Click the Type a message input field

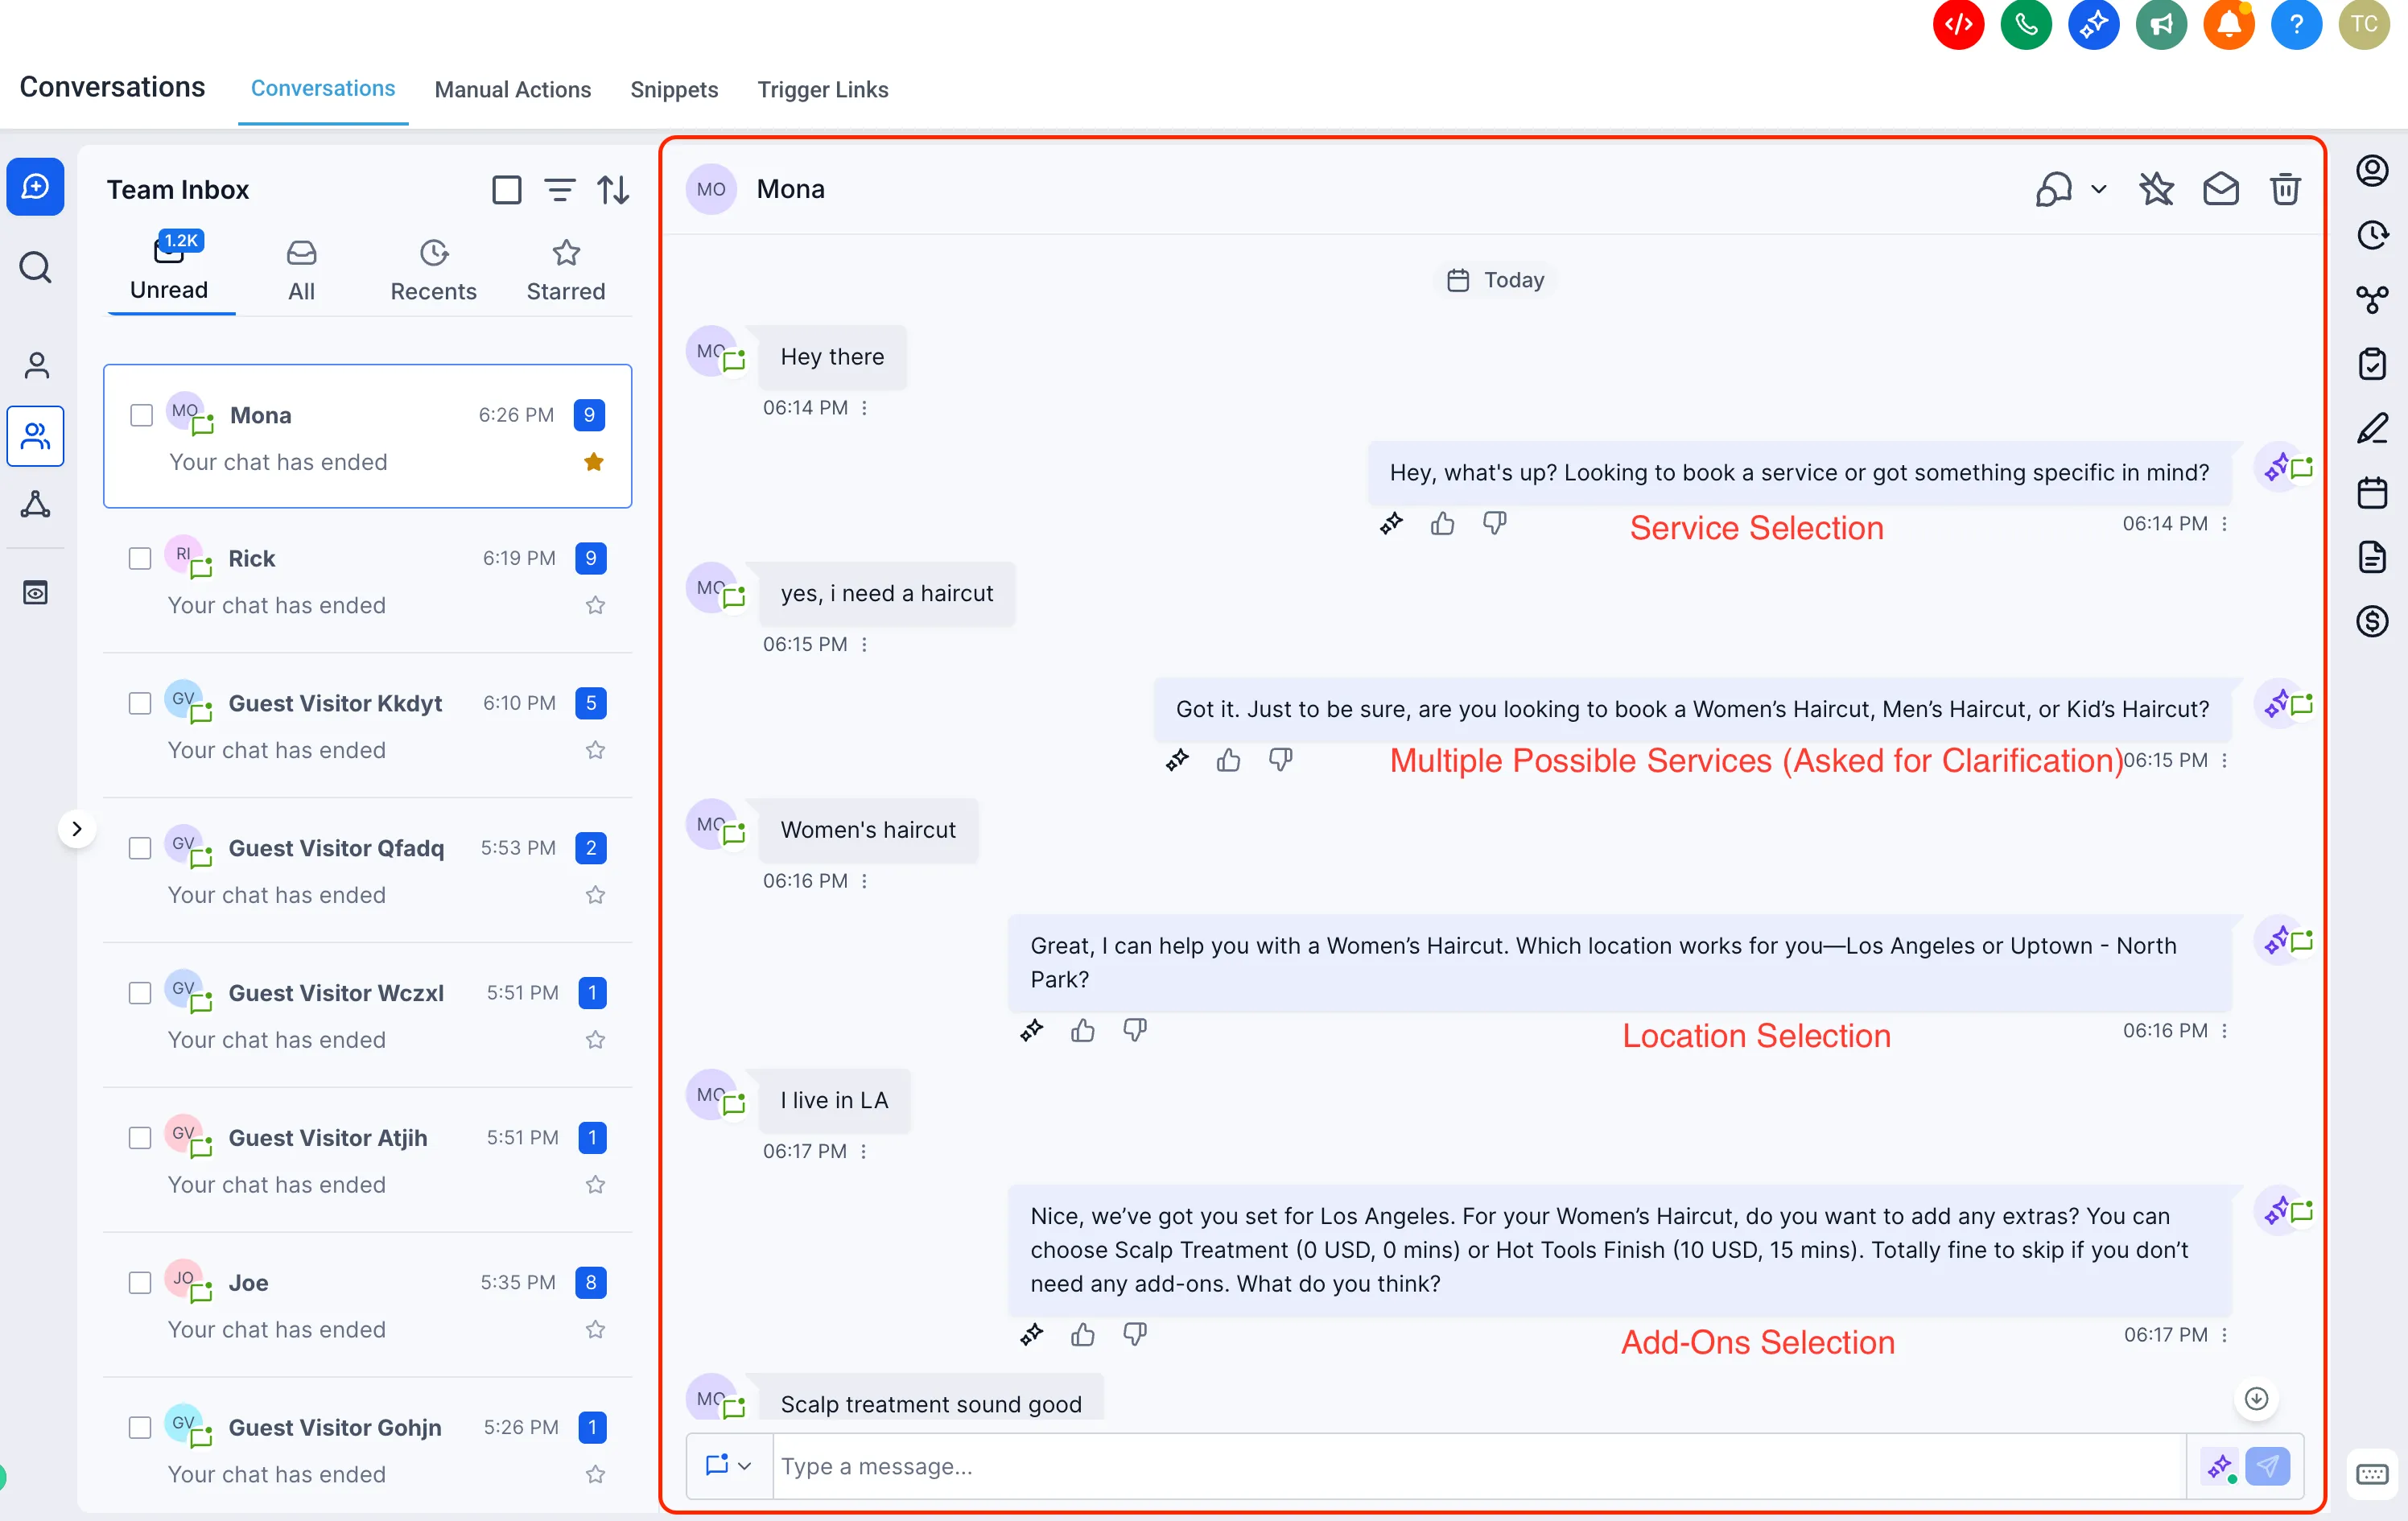(1478, 1466)
